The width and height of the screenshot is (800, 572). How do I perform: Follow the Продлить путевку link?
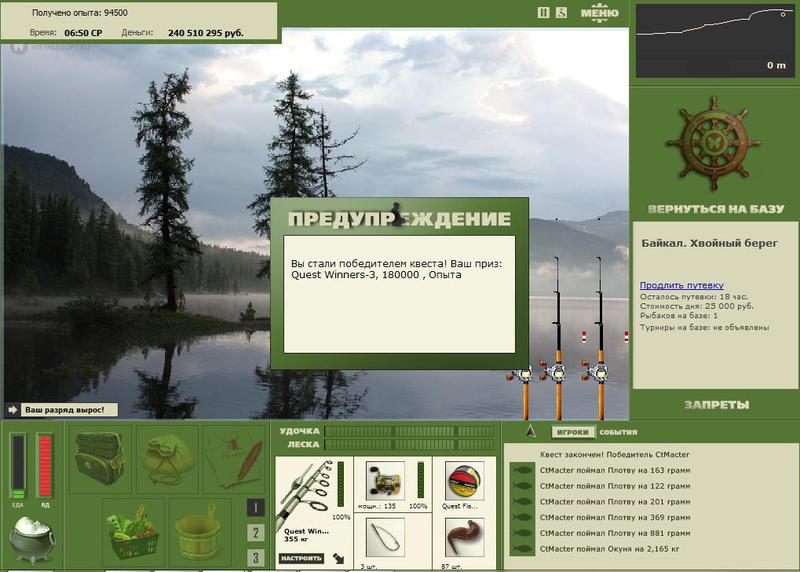pyautogui.click(x=682, y=285)
